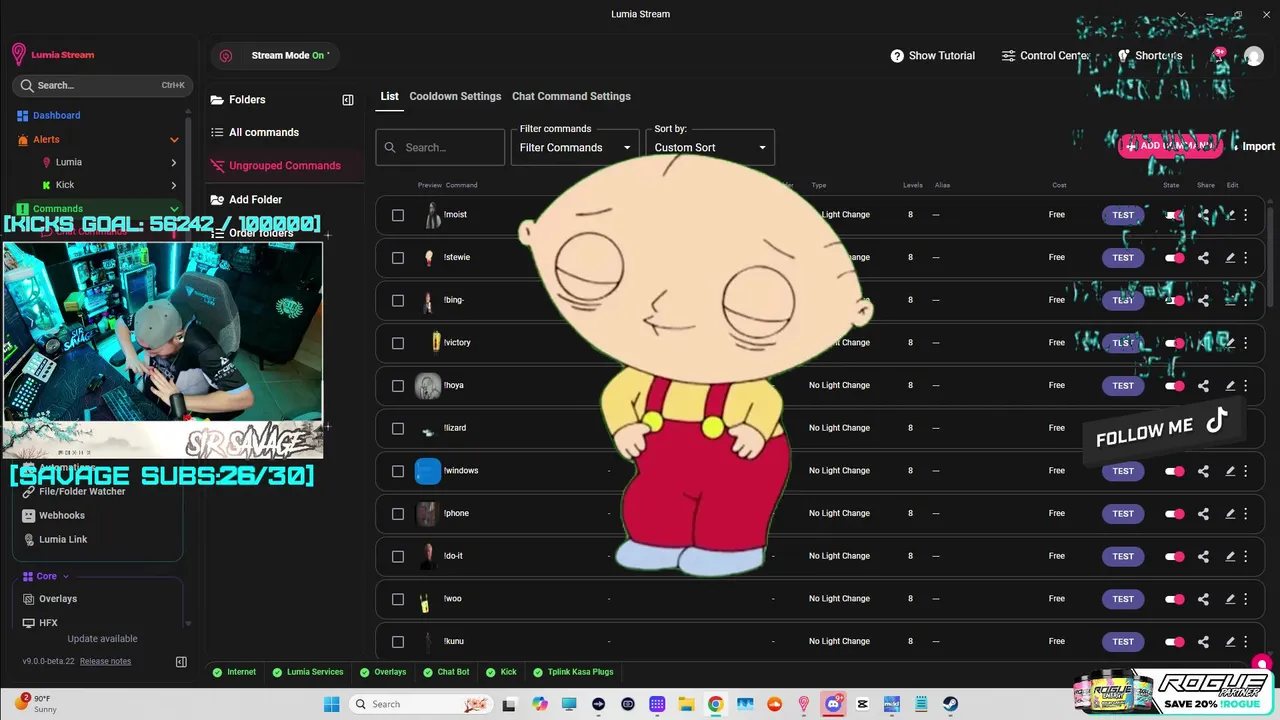Image resolution: width=1280 pixels, height=720 pixels.
Task: Click the commands search field
Action: (440, 147)
